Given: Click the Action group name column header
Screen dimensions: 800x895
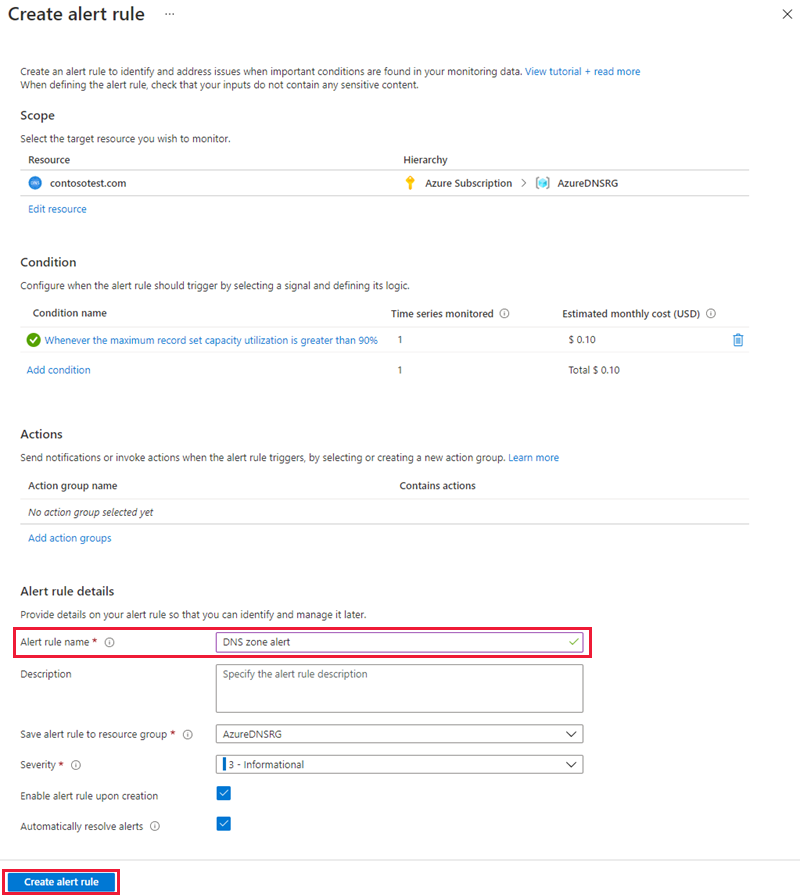Looking at the screenshot, I should coord(72,486).
